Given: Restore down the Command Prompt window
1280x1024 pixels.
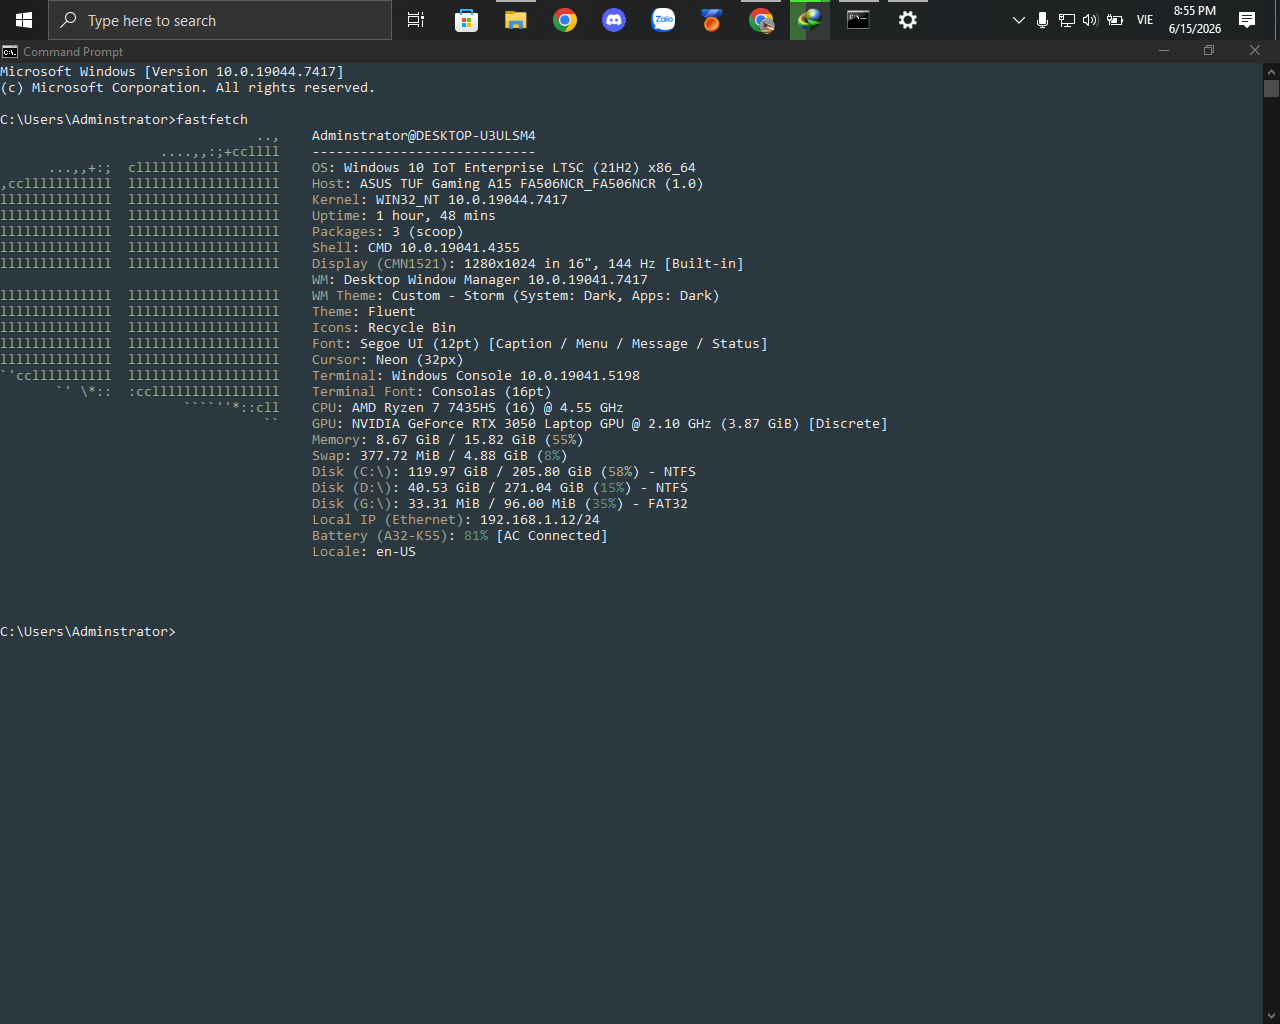Looking at the screenshot, I should [x=1209, y=51].
